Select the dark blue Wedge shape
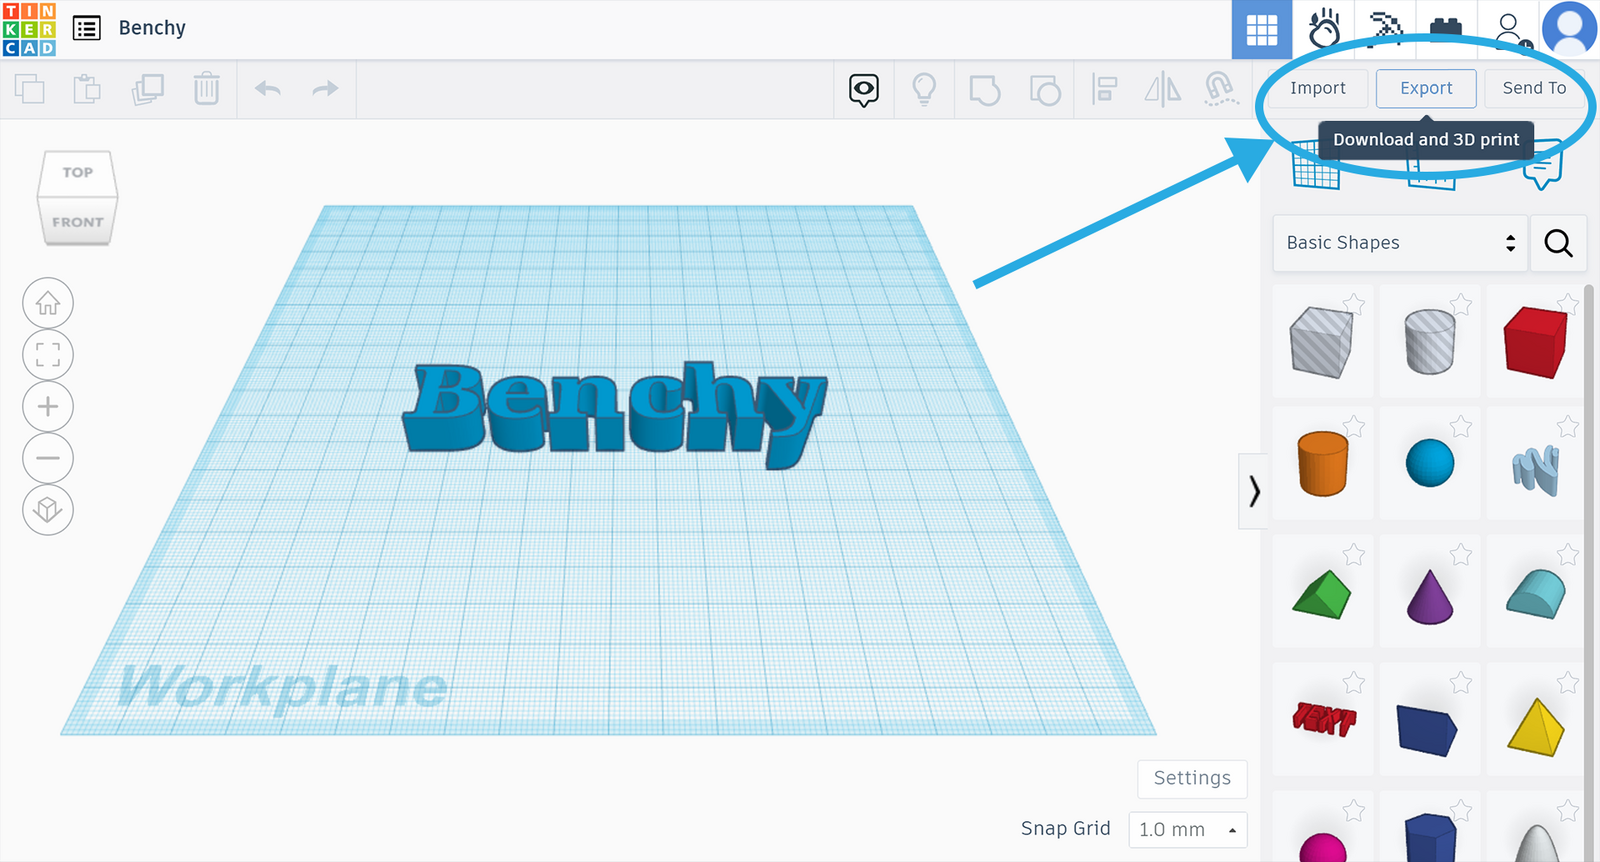The width and height of the screenshot is (1600, 862). [x=1427, y=730]
